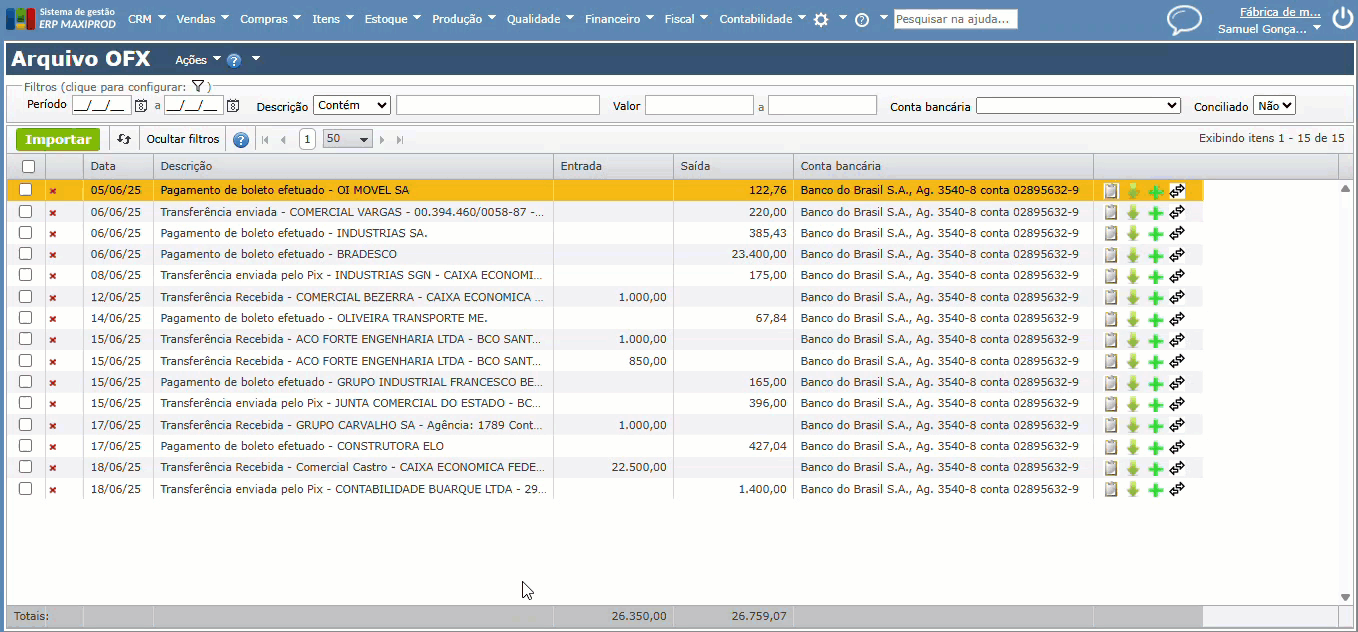Click the double-arrow icon on COMERCIAL VARGAS row
1358x632 pixels.
[x=1177, y=212]
